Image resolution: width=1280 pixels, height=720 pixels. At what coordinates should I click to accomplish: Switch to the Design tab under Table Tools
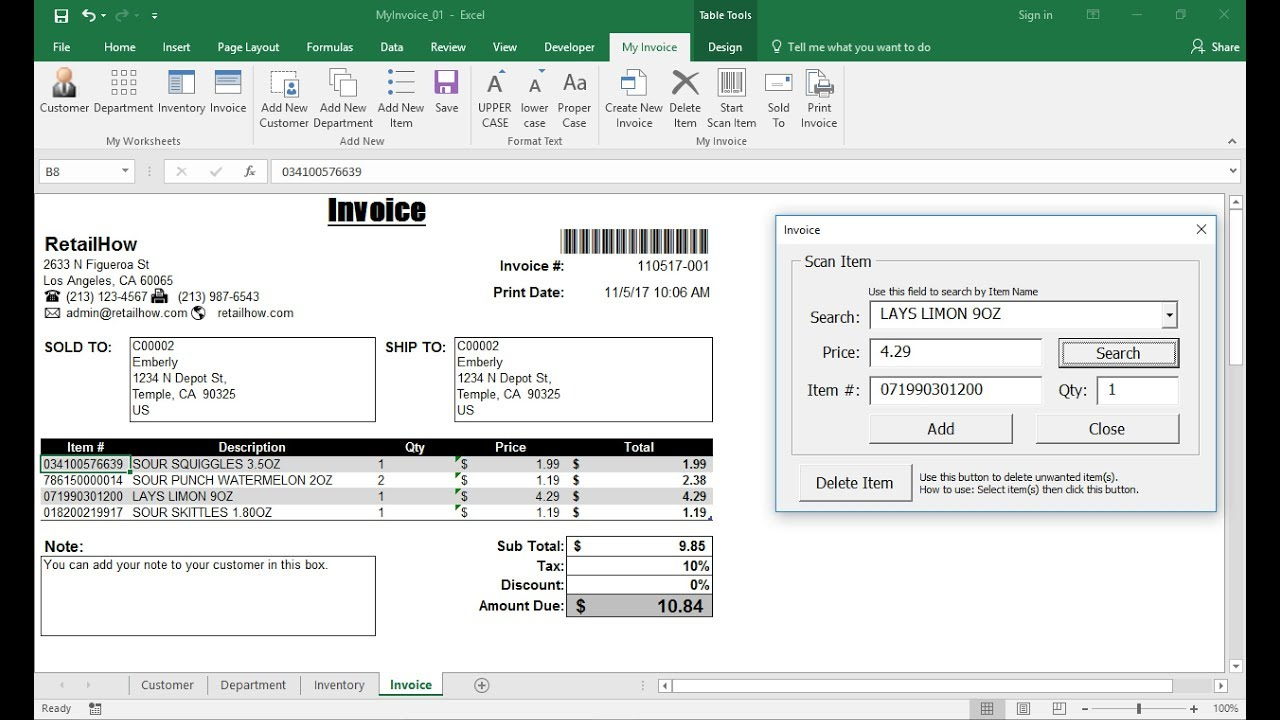pyautogui.click(x=725, y=47)
